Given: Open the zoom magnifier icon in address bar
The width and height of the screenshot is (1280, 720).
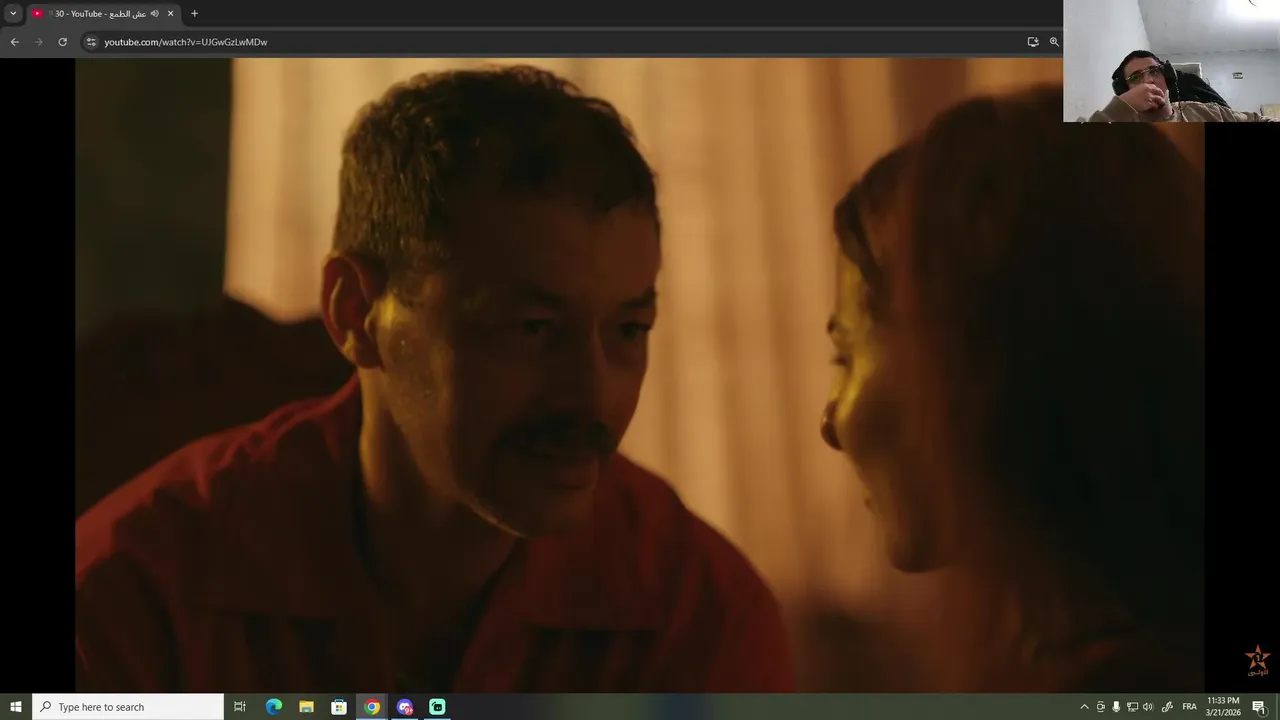Looking at the screenshot, I should [x=1054, y=42].
